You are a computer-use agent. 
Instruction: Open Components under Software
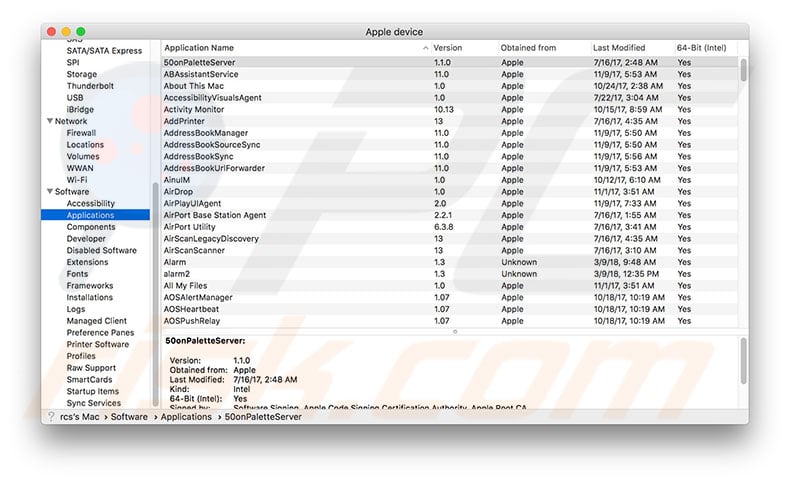pos(91,227)
